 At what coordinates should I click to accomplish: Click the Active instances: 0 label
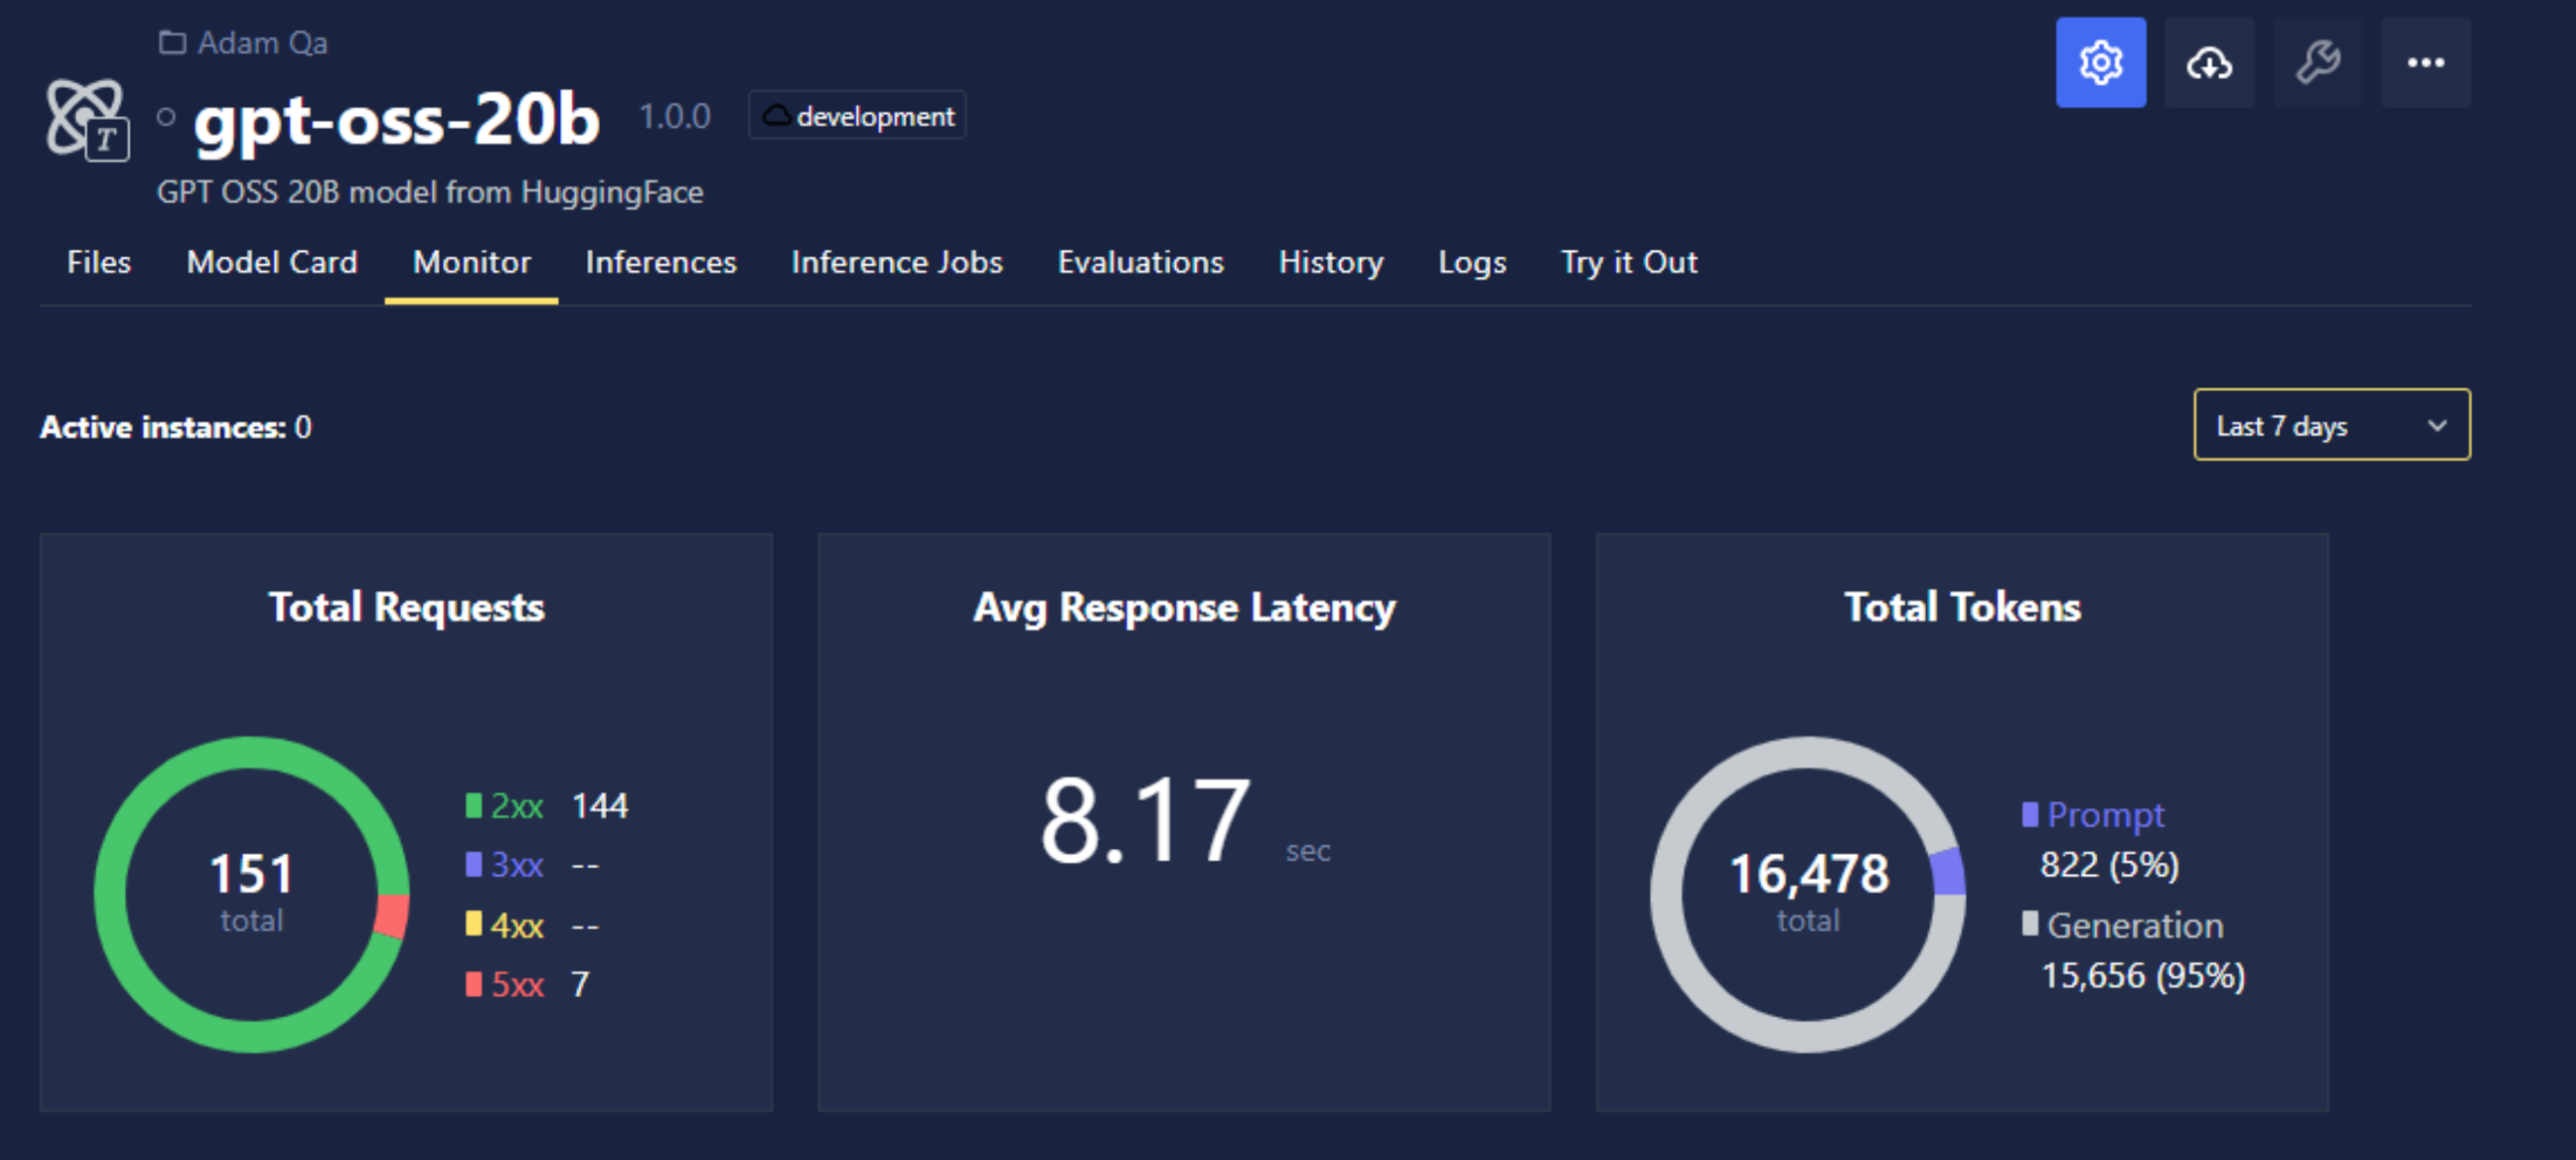[176, 428]
